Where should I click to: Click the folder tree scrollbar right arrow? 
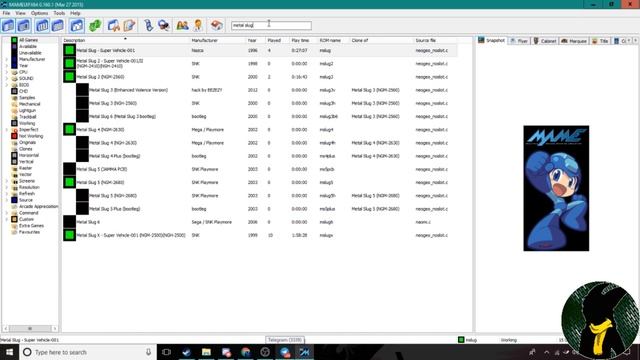pos(55,328)
